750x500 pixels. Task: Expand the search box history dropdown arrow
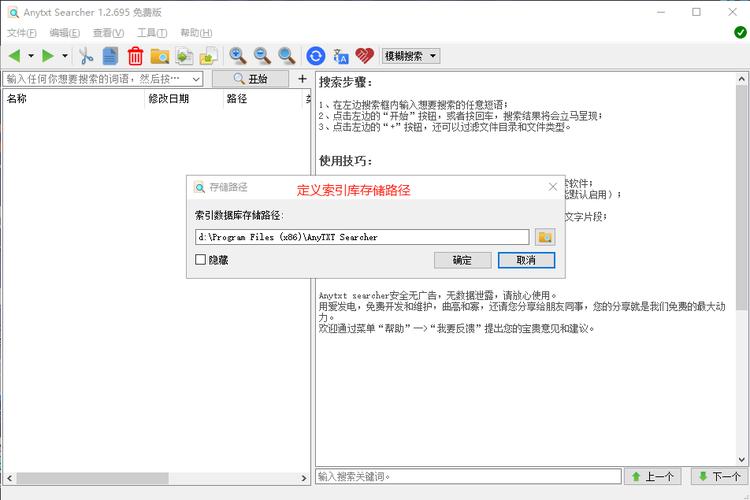click(197, 79)
